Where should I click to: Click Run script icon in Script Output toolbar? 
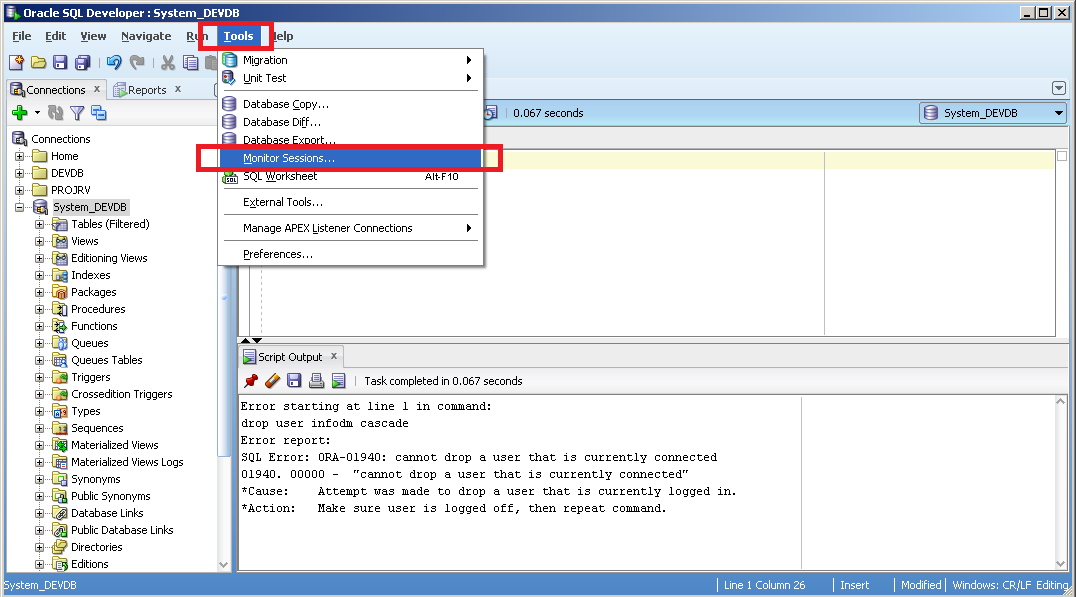tap(338, 381)
